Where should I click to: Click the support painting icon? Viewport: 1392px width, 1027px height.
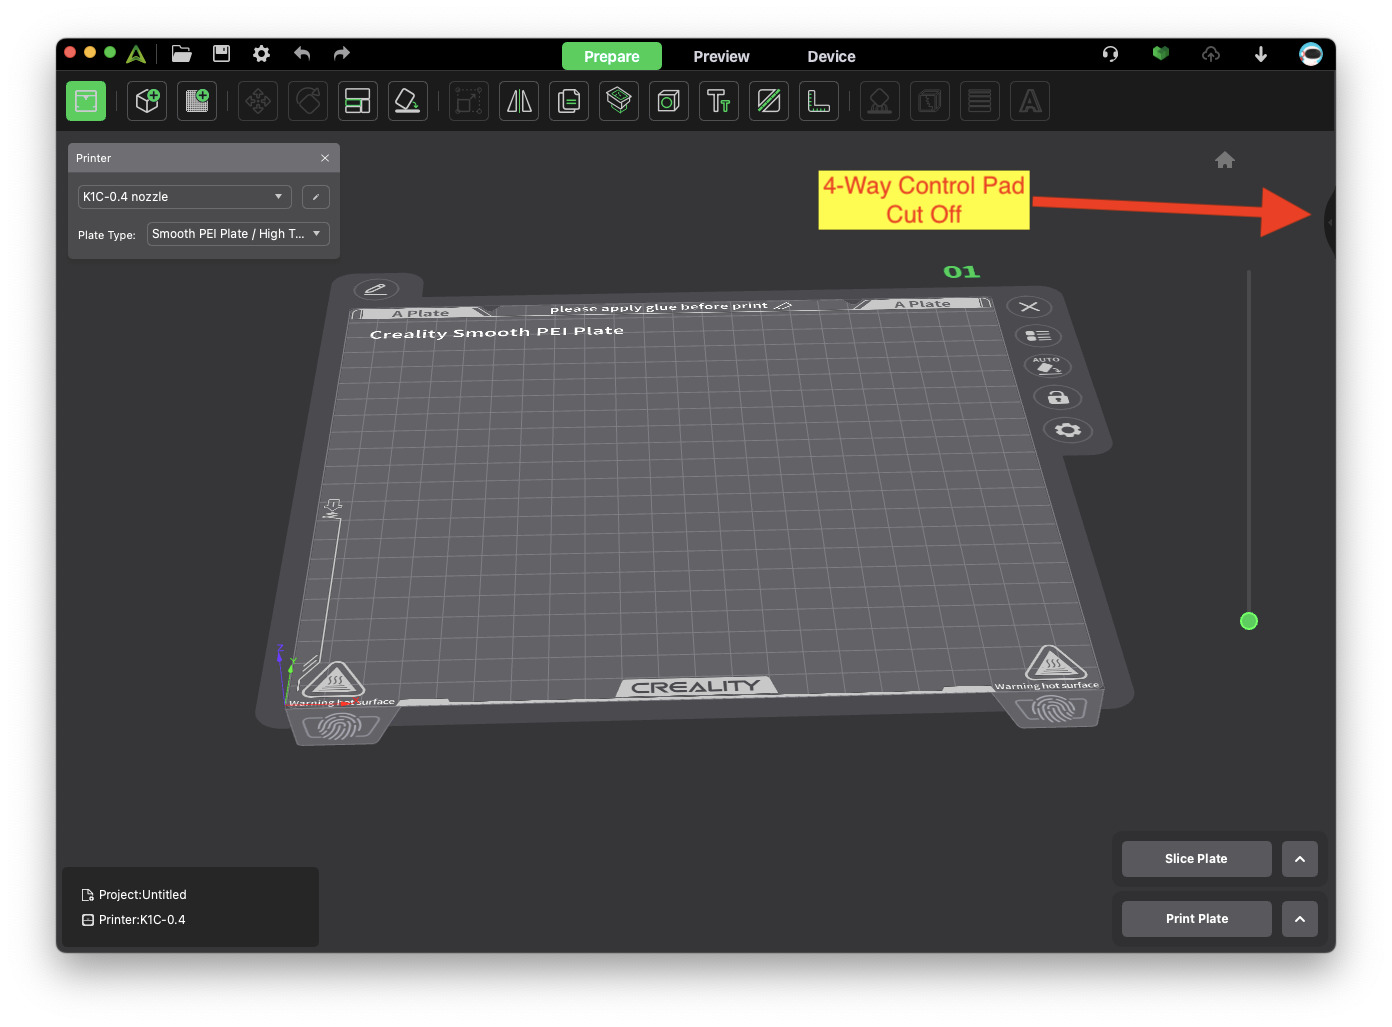tap(880, 101)
